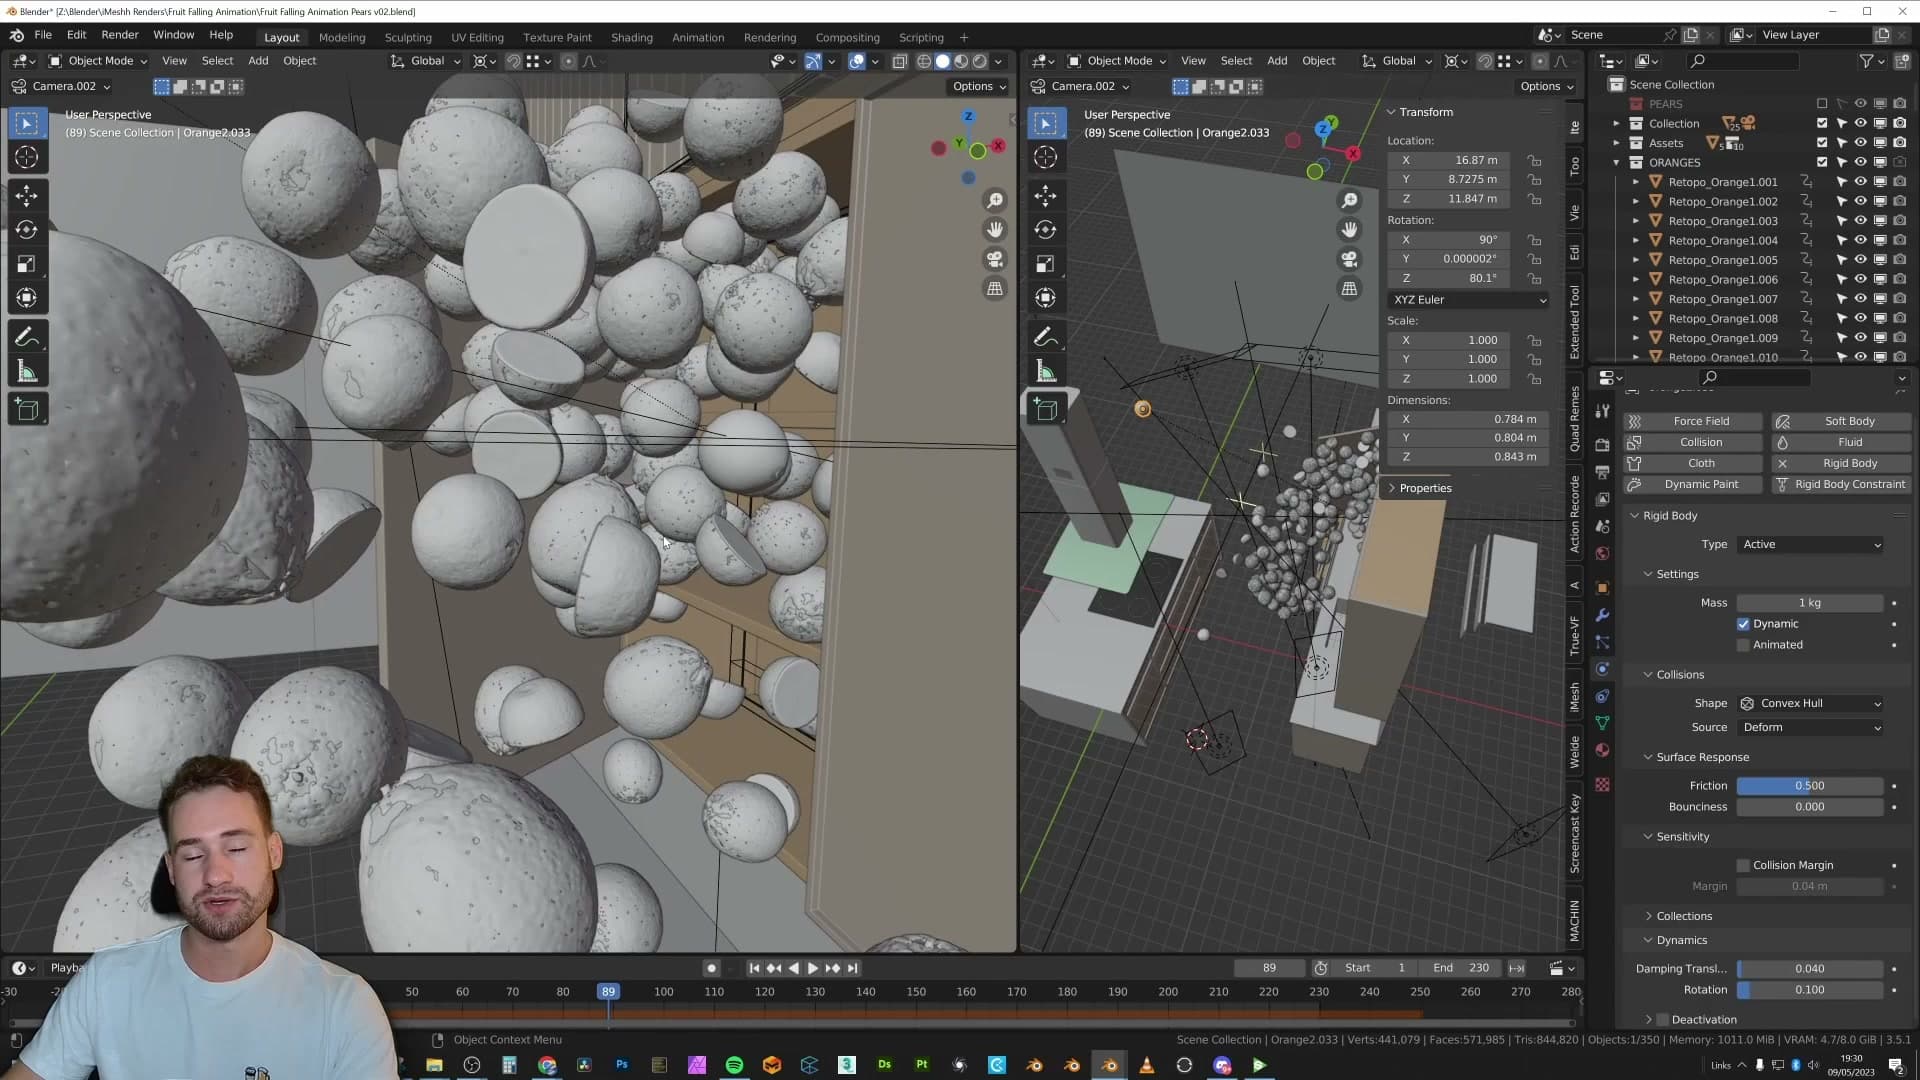Click the End frame field in timeline
This screenshot has width=1920, height=1080.
[1462, 969]
